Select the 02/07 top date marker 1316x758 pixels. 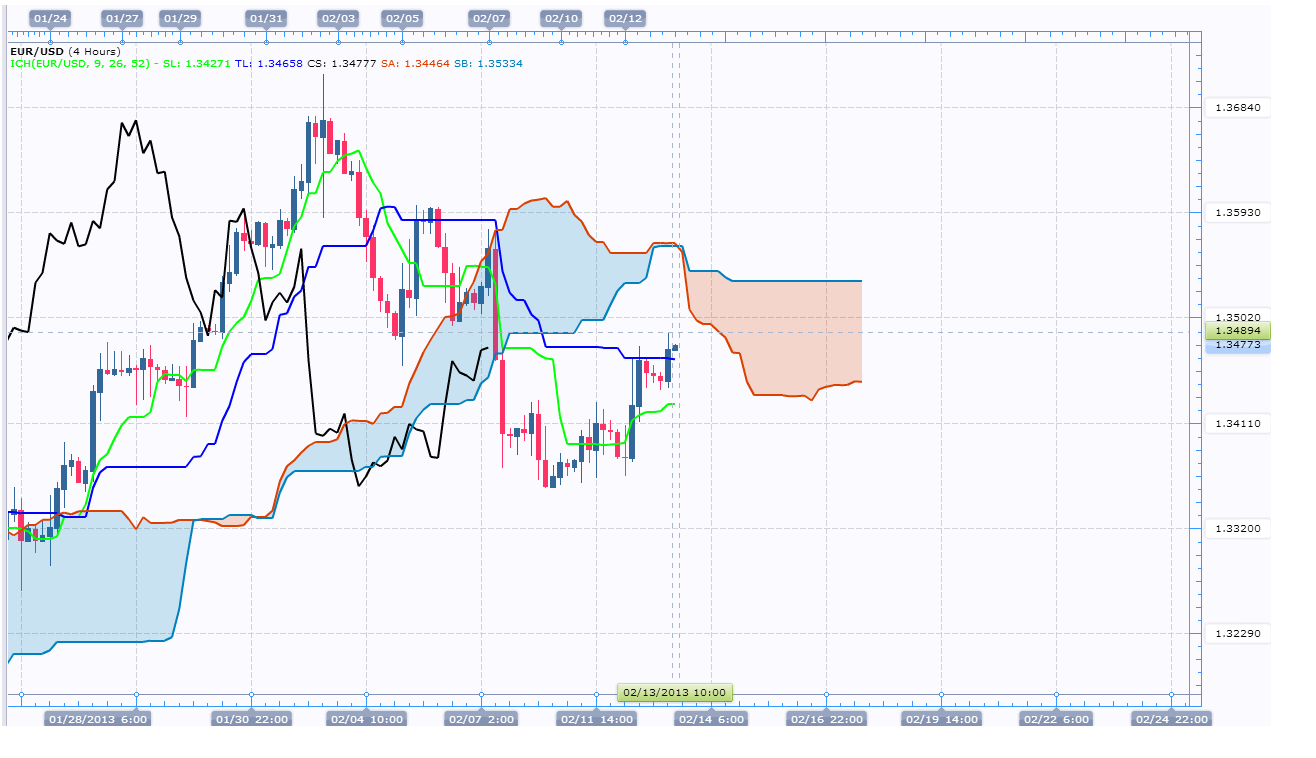point(489,19)
